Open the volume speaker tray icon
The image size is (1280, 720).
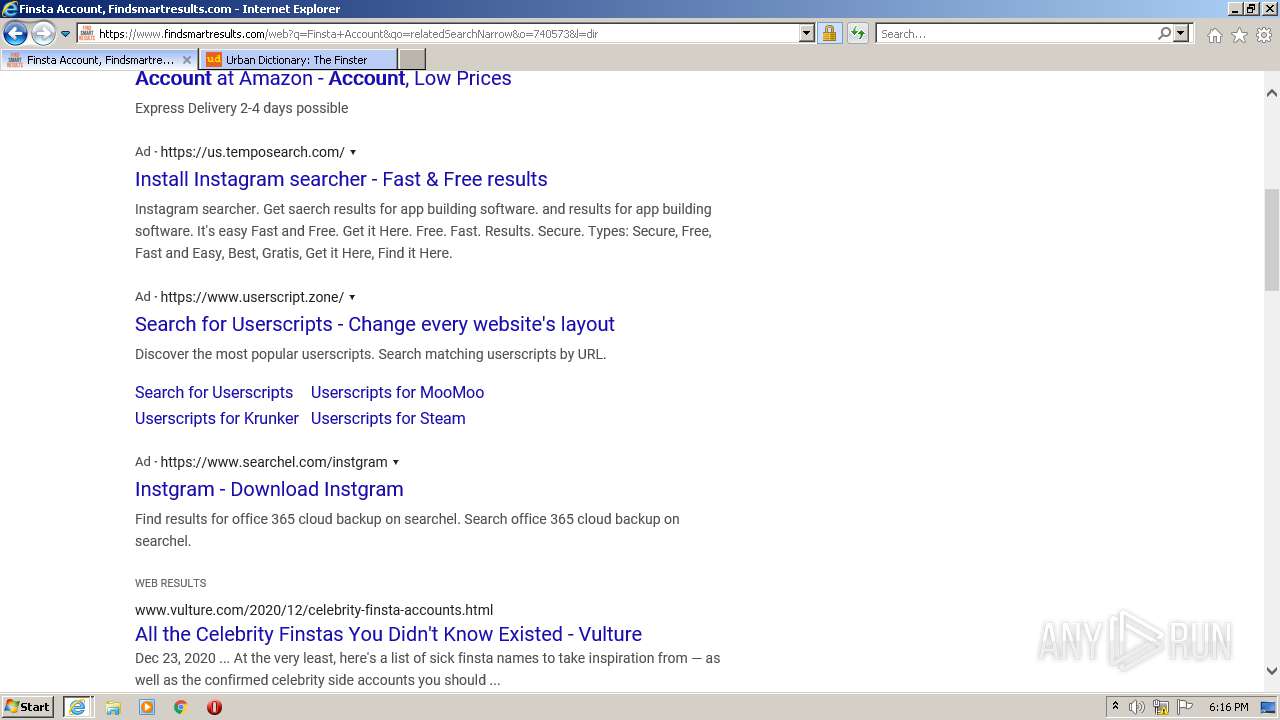[1137, 707]
